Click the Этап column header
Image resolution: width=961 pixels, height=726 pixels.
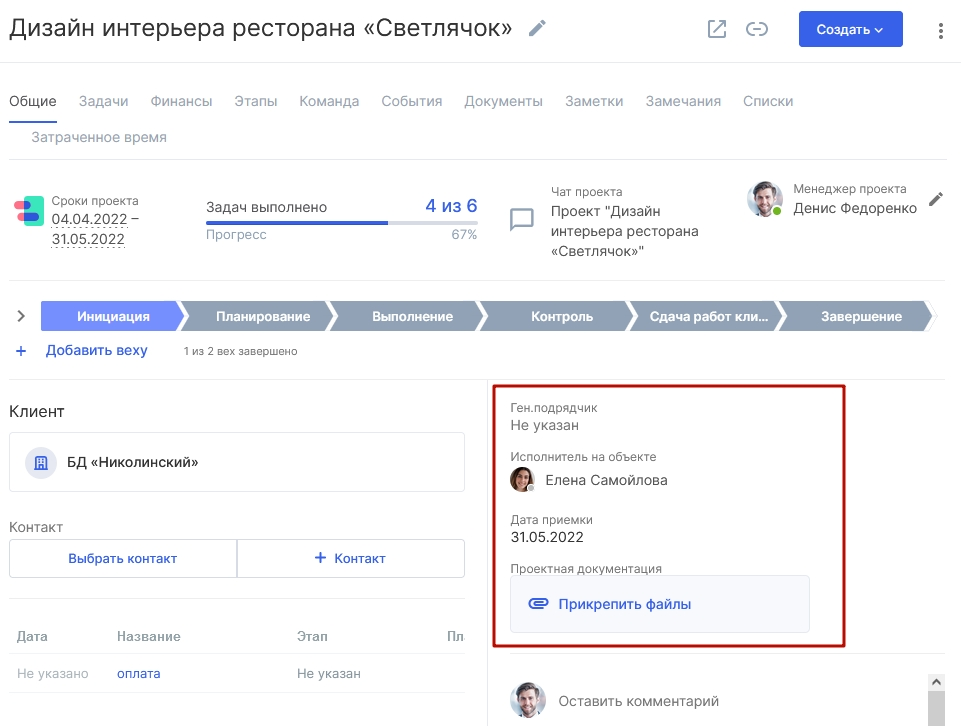tap(312, 637)
